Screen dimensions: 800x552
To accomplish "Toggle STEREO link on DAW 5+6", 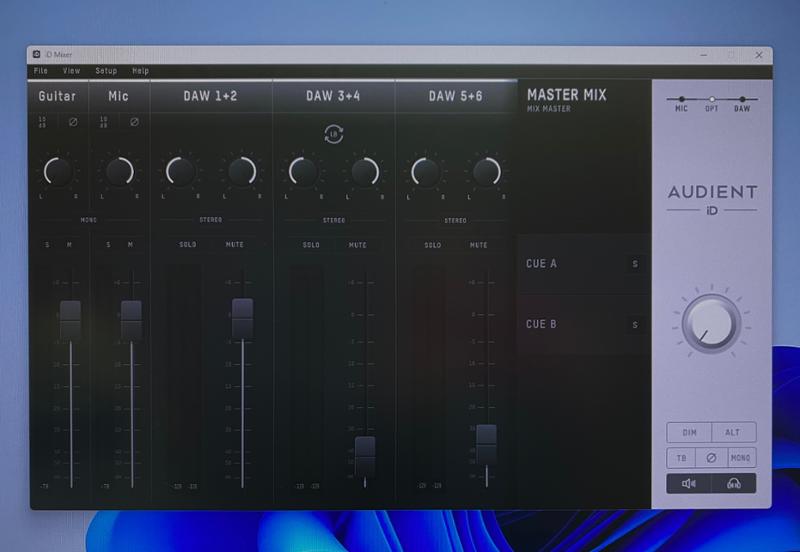I will [x=456, y=220].
